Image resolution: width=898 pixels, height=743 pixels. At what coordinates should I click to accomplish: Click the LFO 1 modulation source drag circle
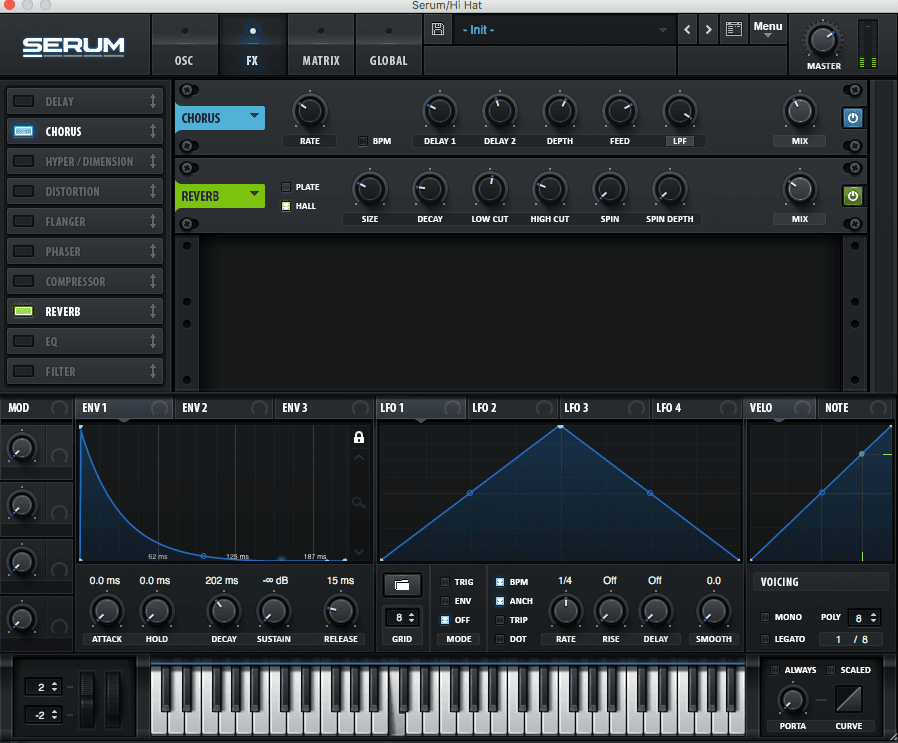click(x=452, y=408)
